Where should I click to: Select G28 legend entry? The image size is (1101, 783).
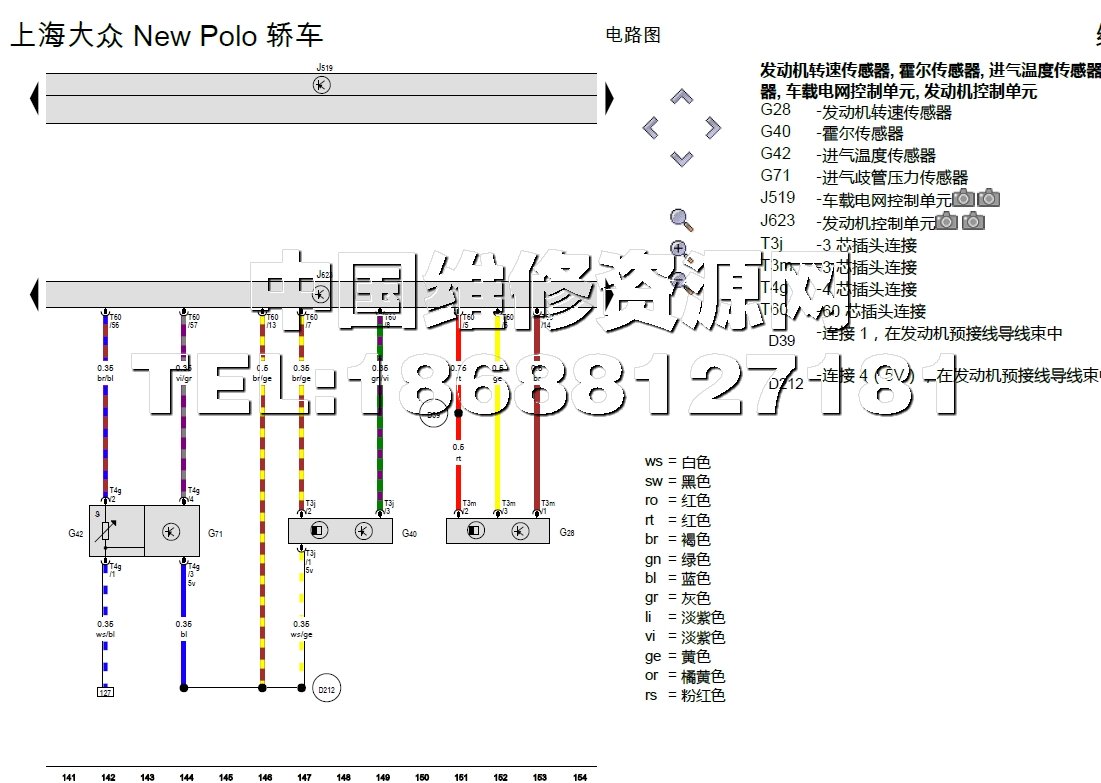(856, 111)
